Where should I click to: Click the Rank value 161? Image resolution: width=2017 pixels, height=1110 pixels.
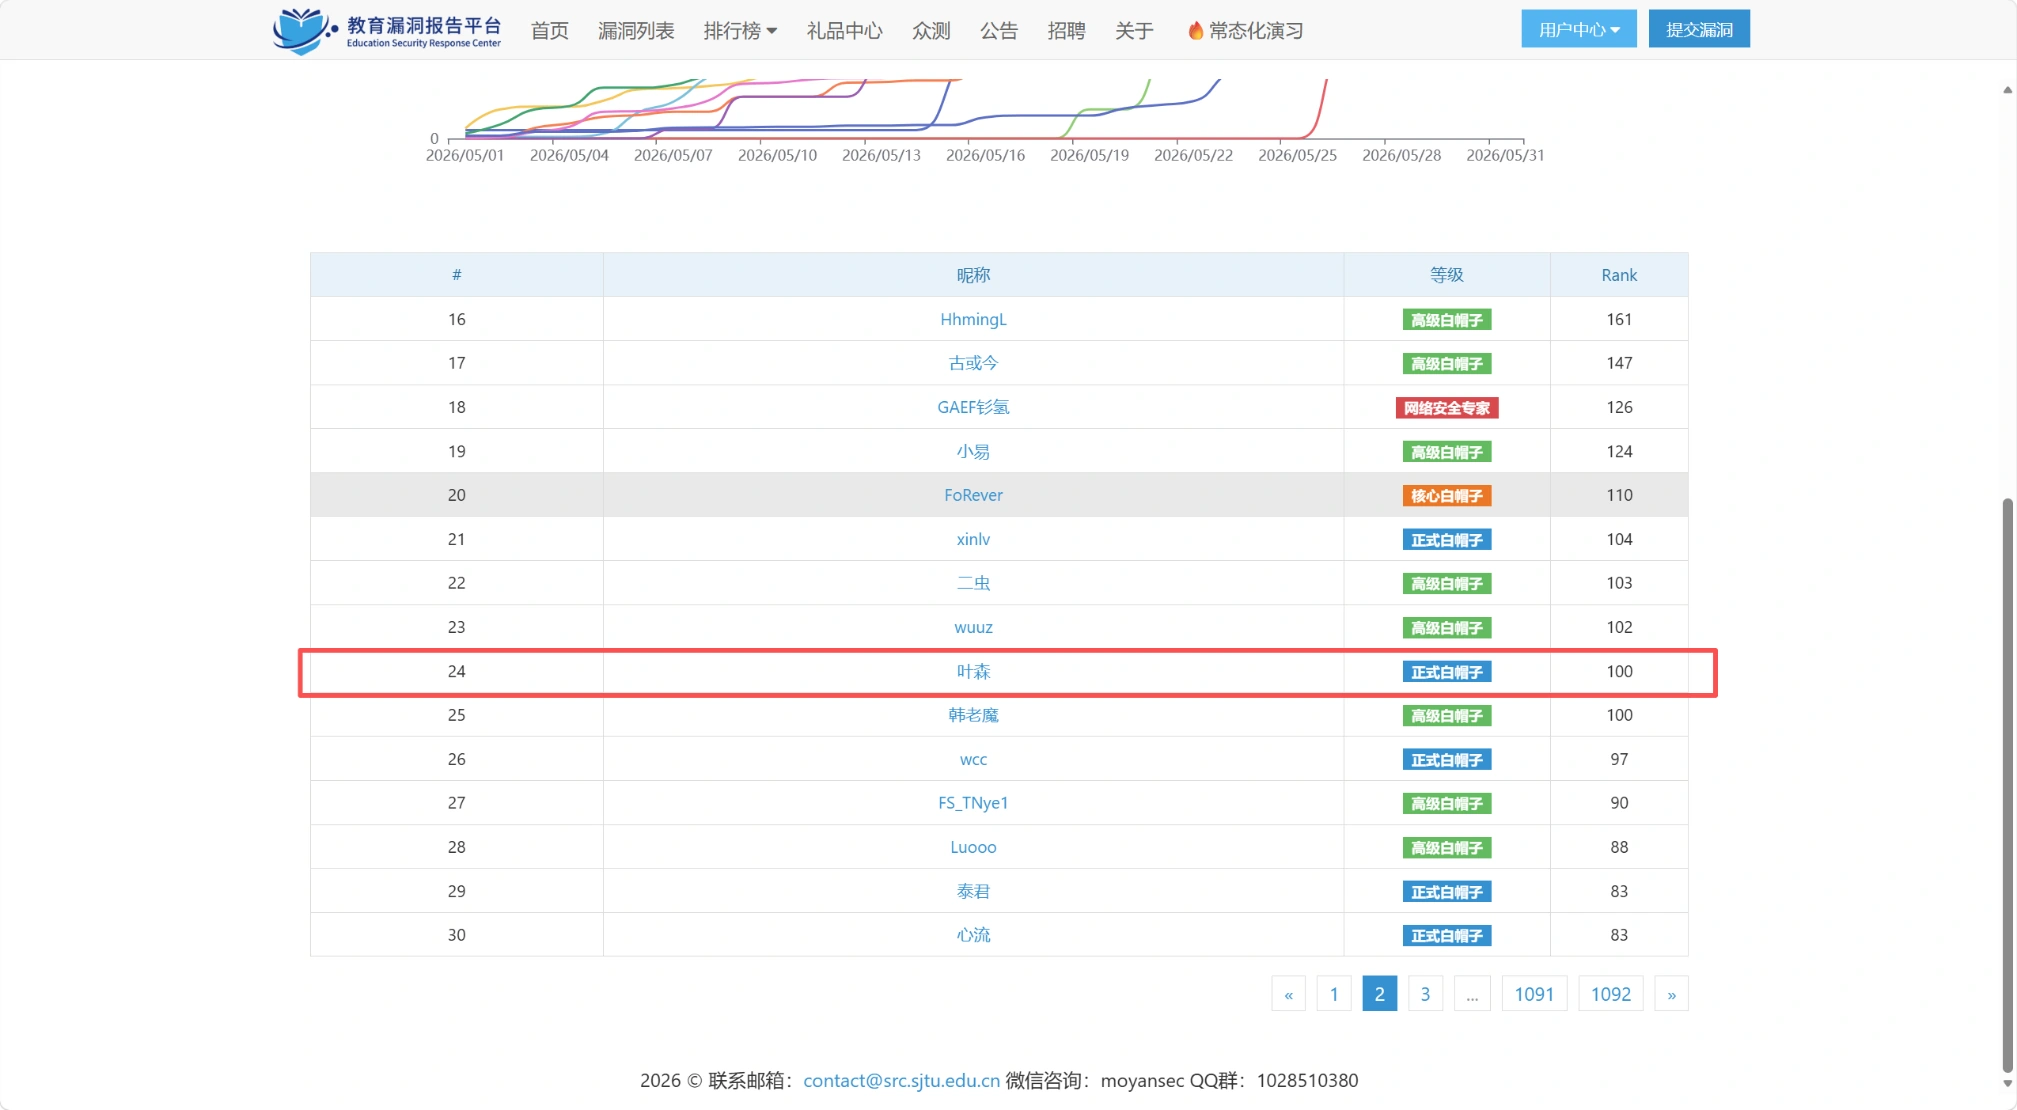1619,319
